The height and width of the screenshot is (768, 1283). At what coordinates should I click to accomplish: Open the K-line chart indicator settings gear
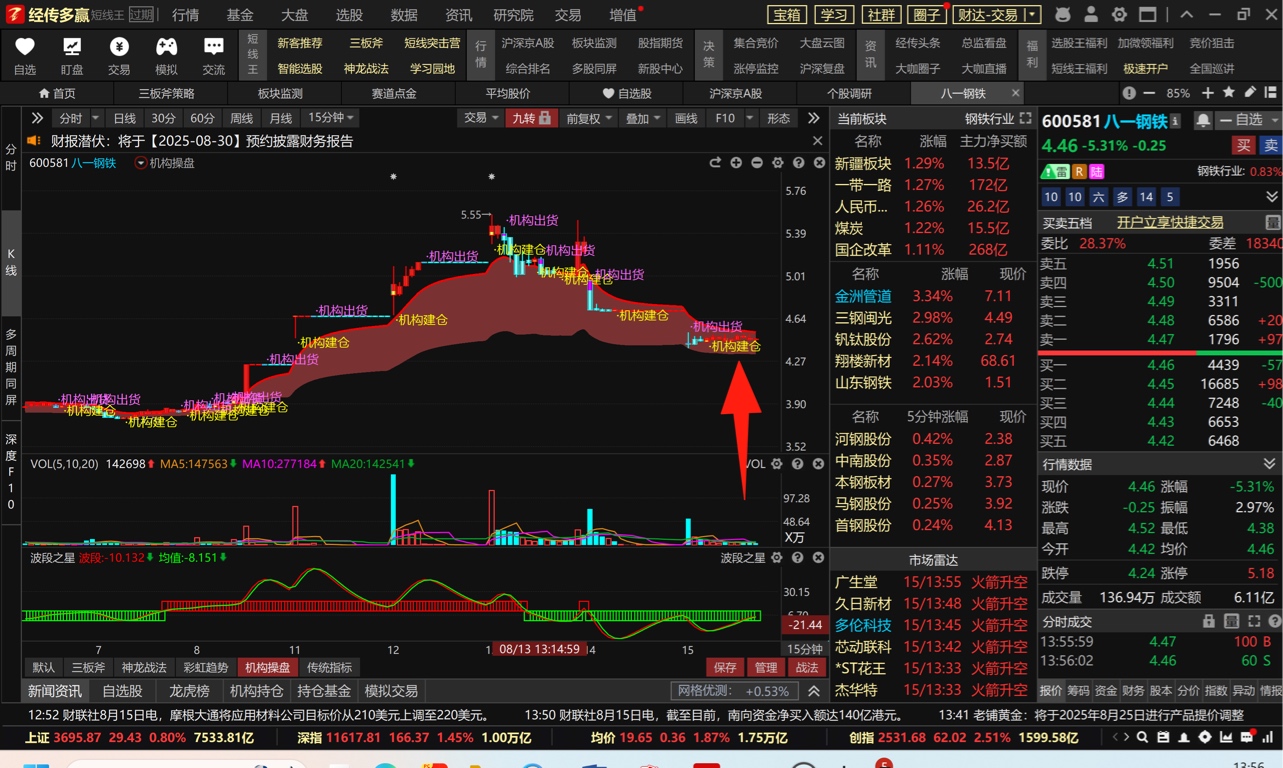777,162
